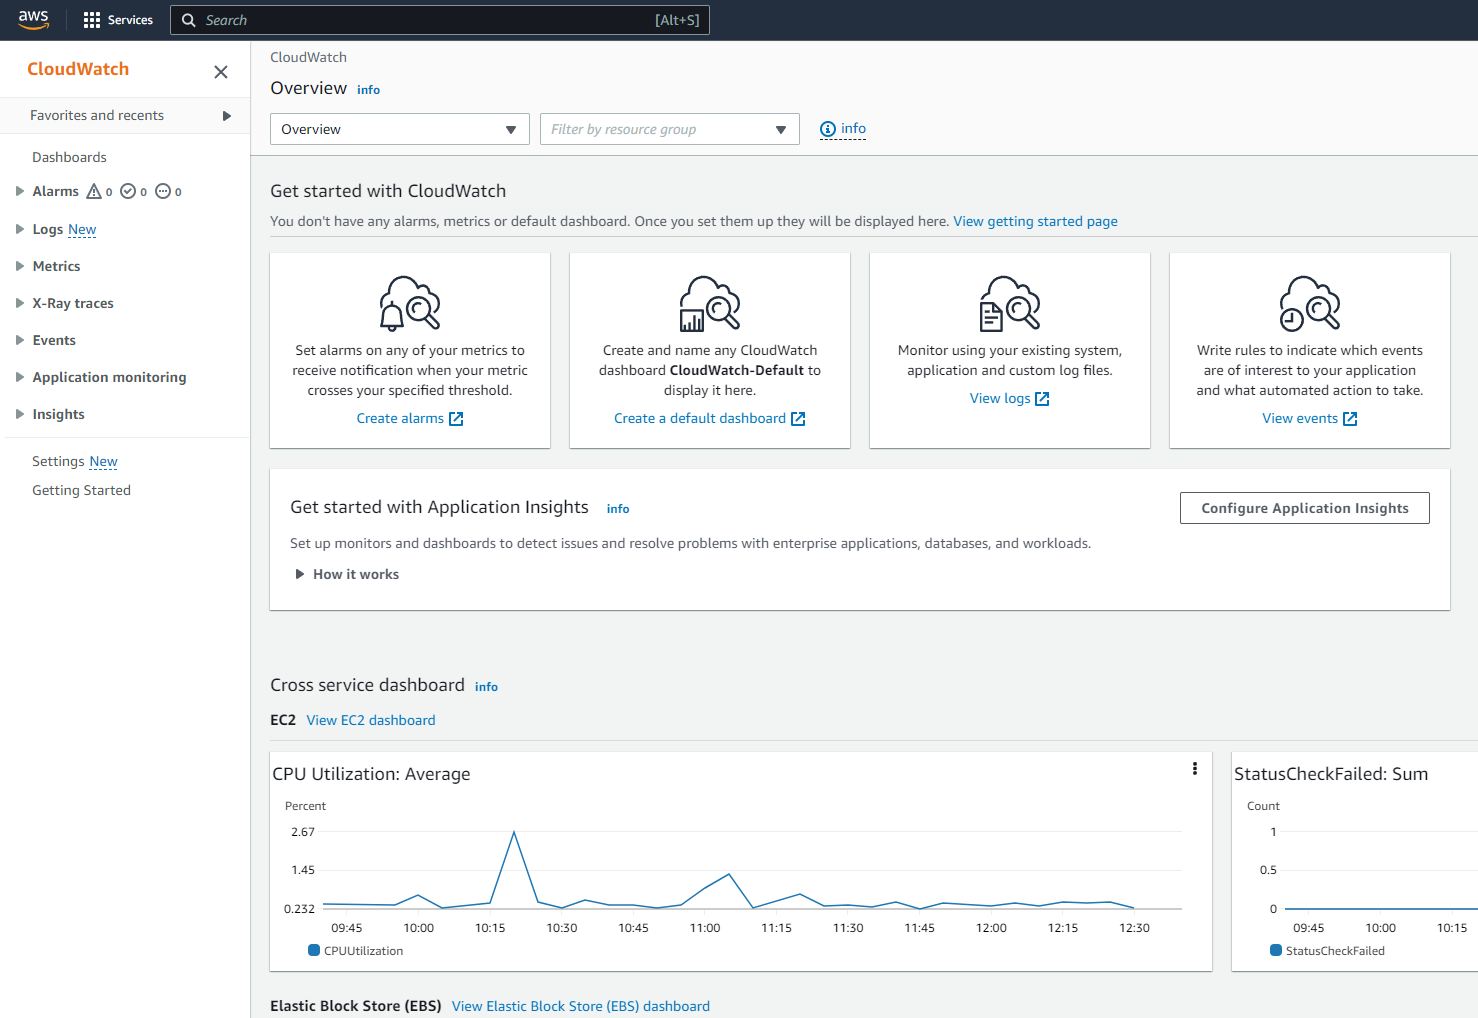Open CPU Utilization widget three-dot menu
This screenshot has height=1018, width=1478.
(x=1194, y=769)
